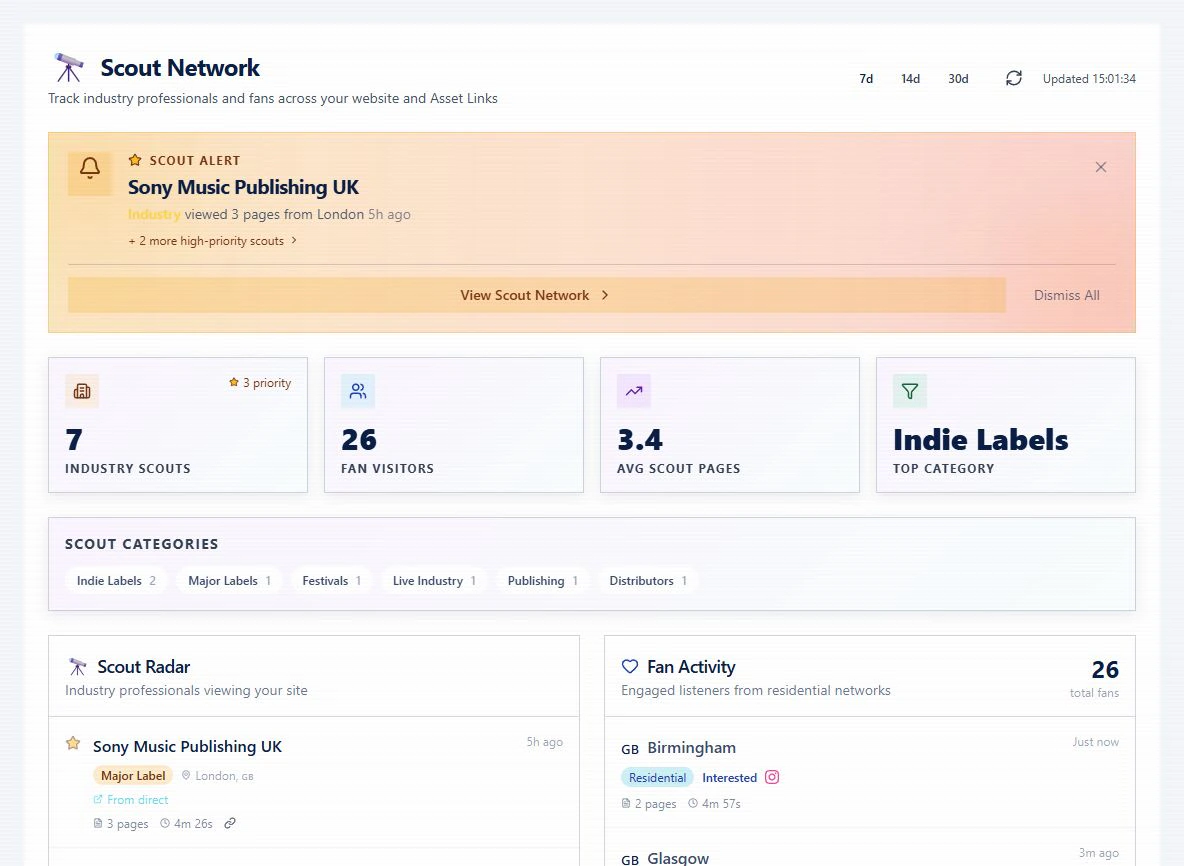The width and height of the screenshot is (1184, 866).
Task: Open the Fan Visitors stat card
Action: 454,425
